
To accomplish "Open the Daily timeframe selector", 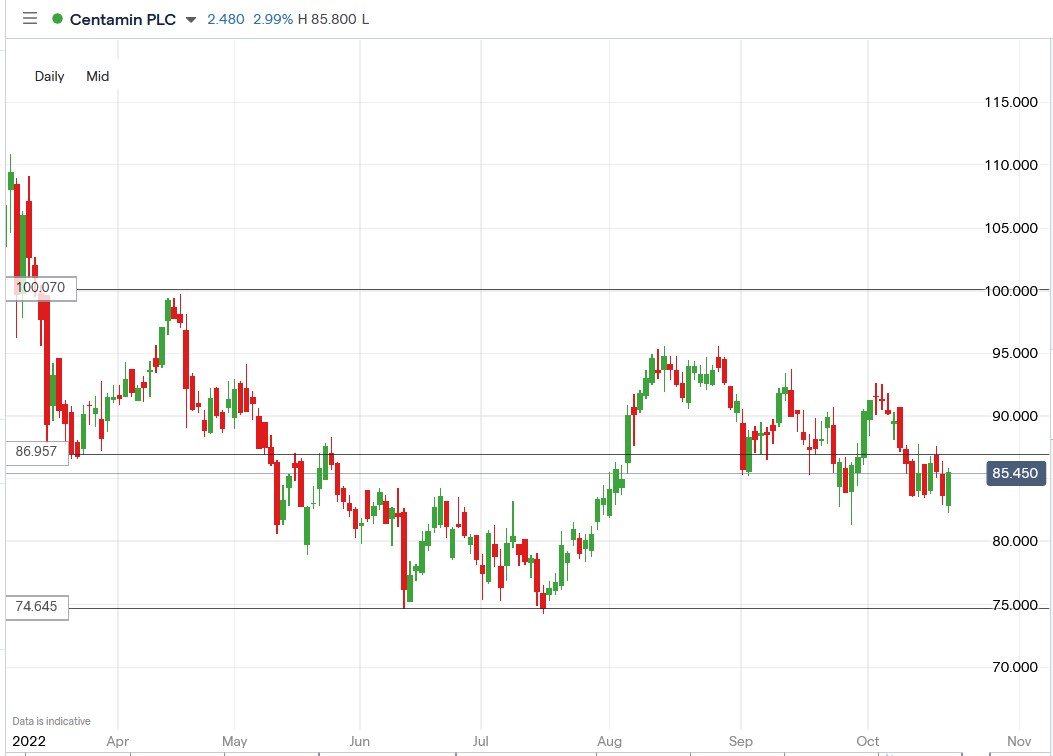I will pyautogui.click(x=49, y=76).
